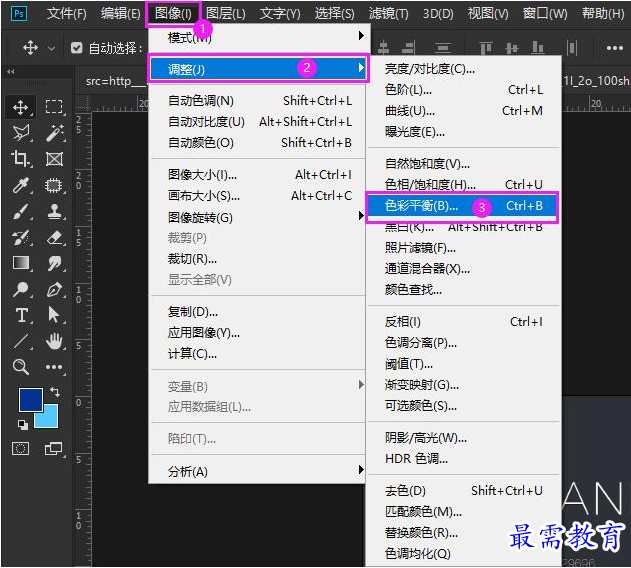Image resolution: width=631 pixels, height=568 pixels.
Task: Select the Clone Stamp tool
Action: [54, 211]
